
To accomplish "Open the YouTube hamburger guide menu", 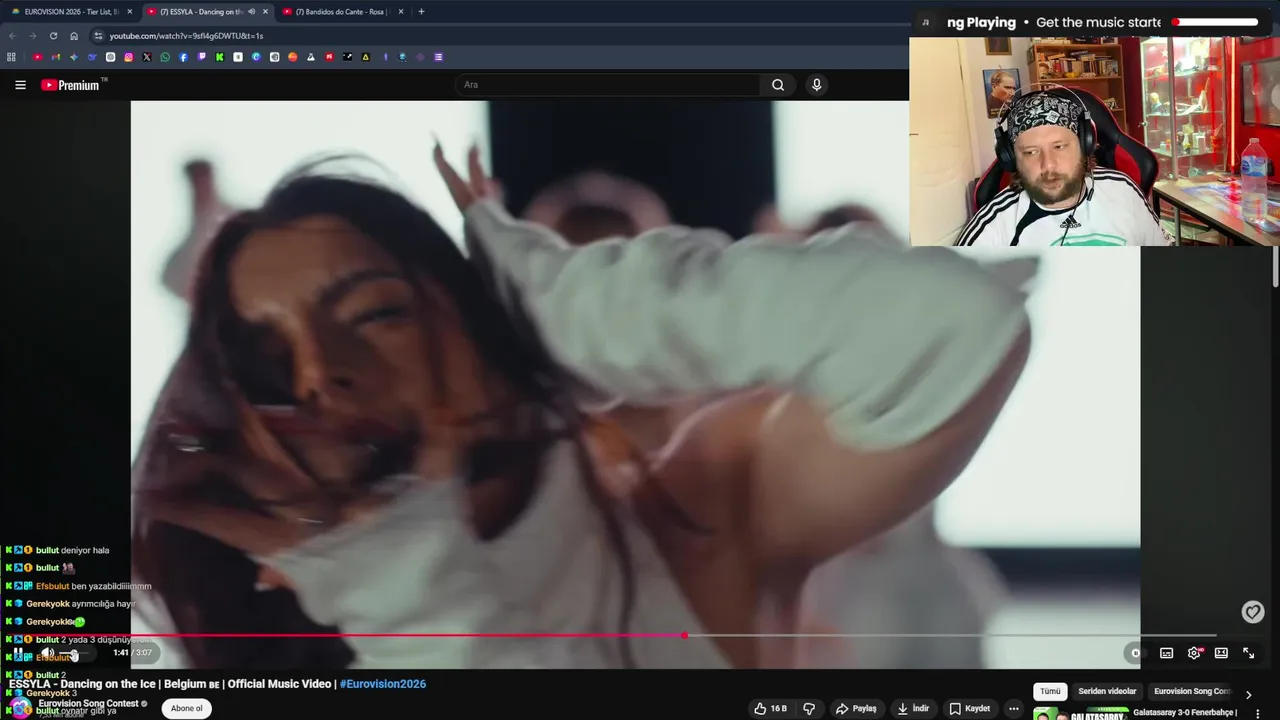I will point(20,85).
